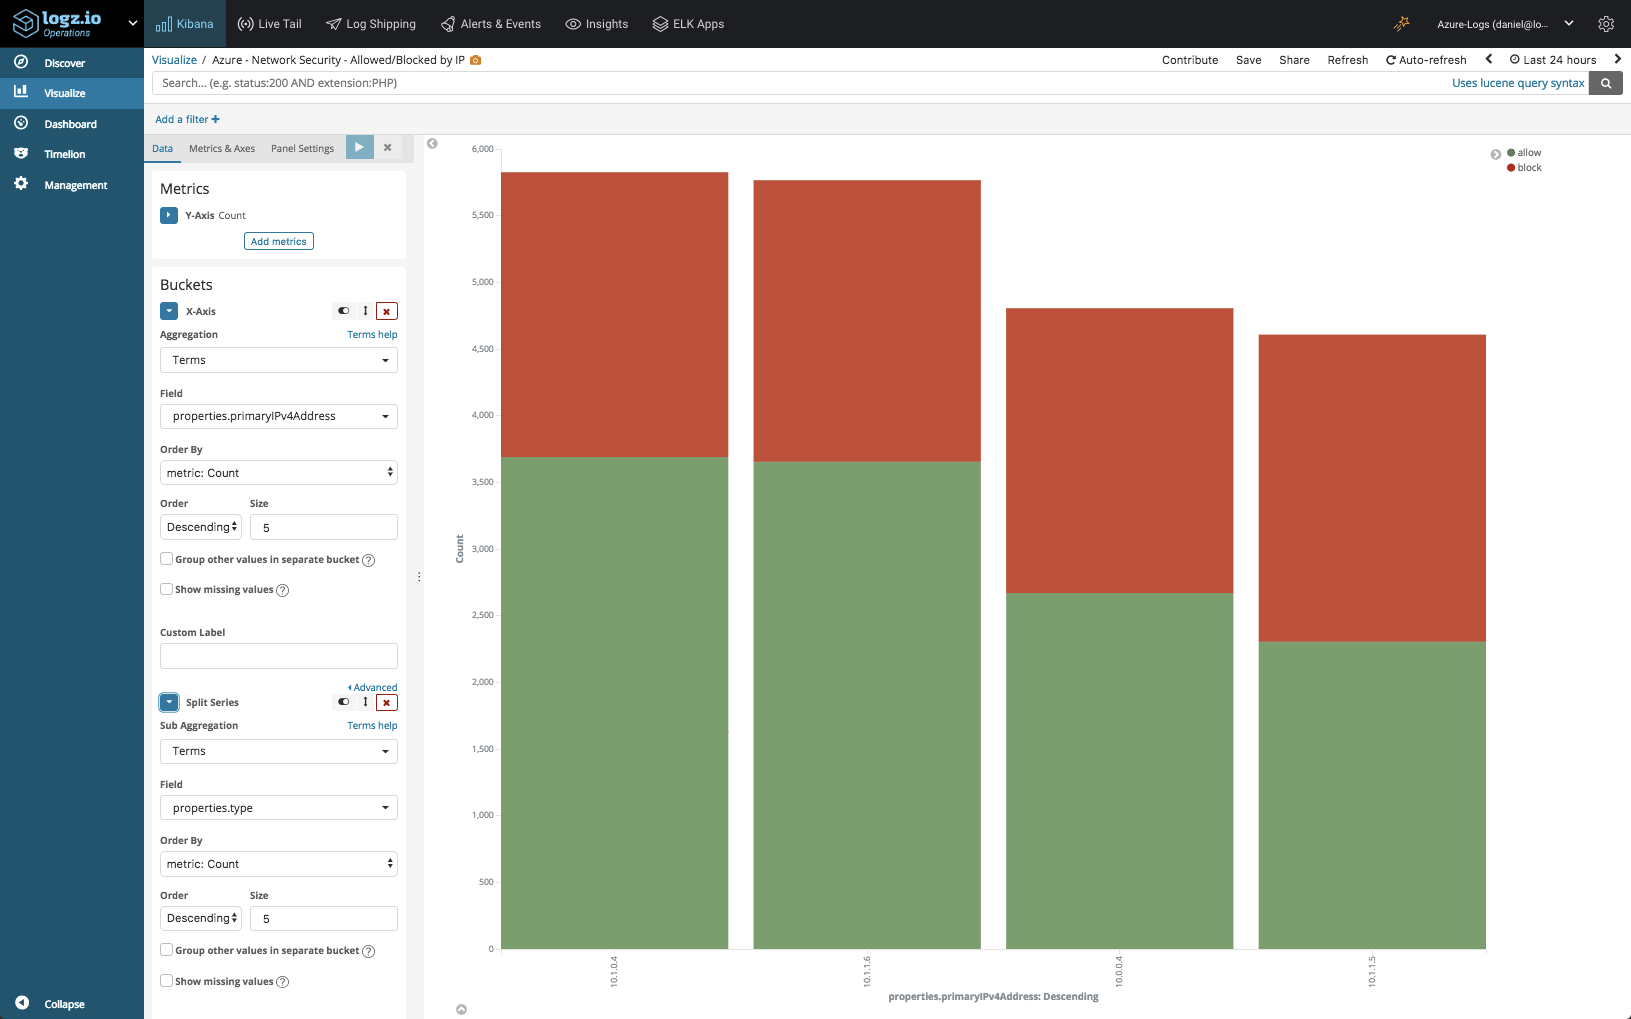Check Split Series group other values box

[167, 950]
